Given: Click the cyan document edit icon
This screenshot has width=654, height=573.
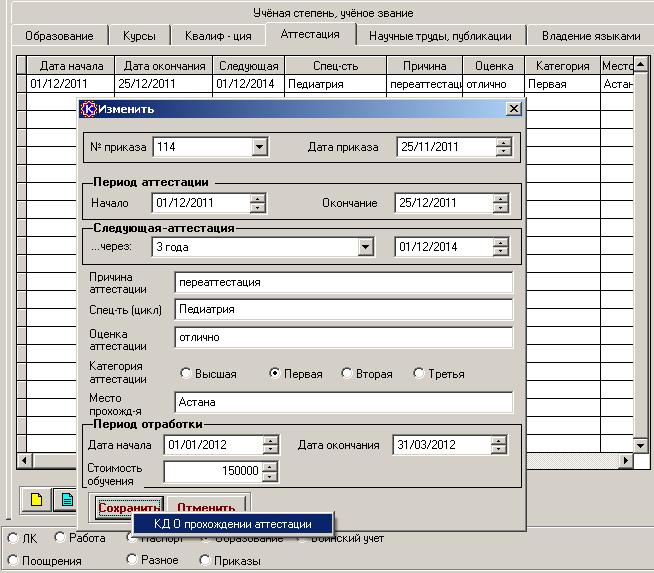Looking at the screenshot, I should [x=67, y=499].
